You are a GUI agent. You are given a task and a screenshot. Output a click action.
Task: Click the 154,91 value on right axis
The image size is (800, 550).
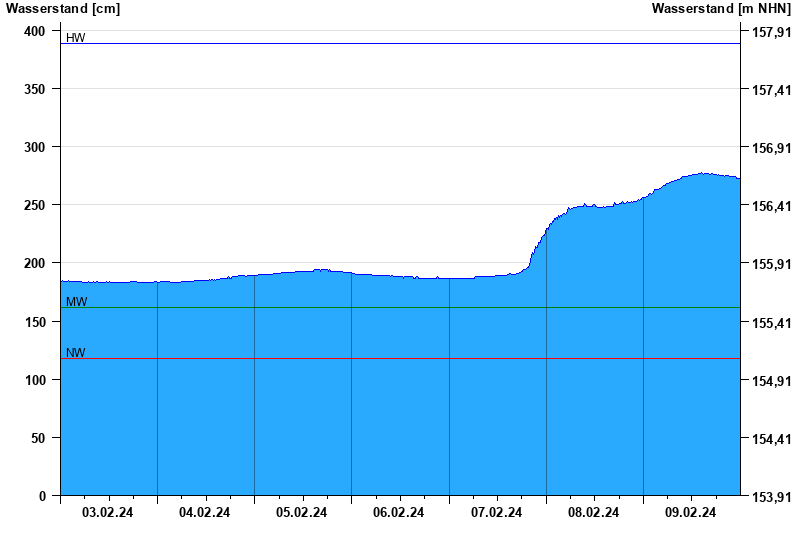click(x=772, y=381)
